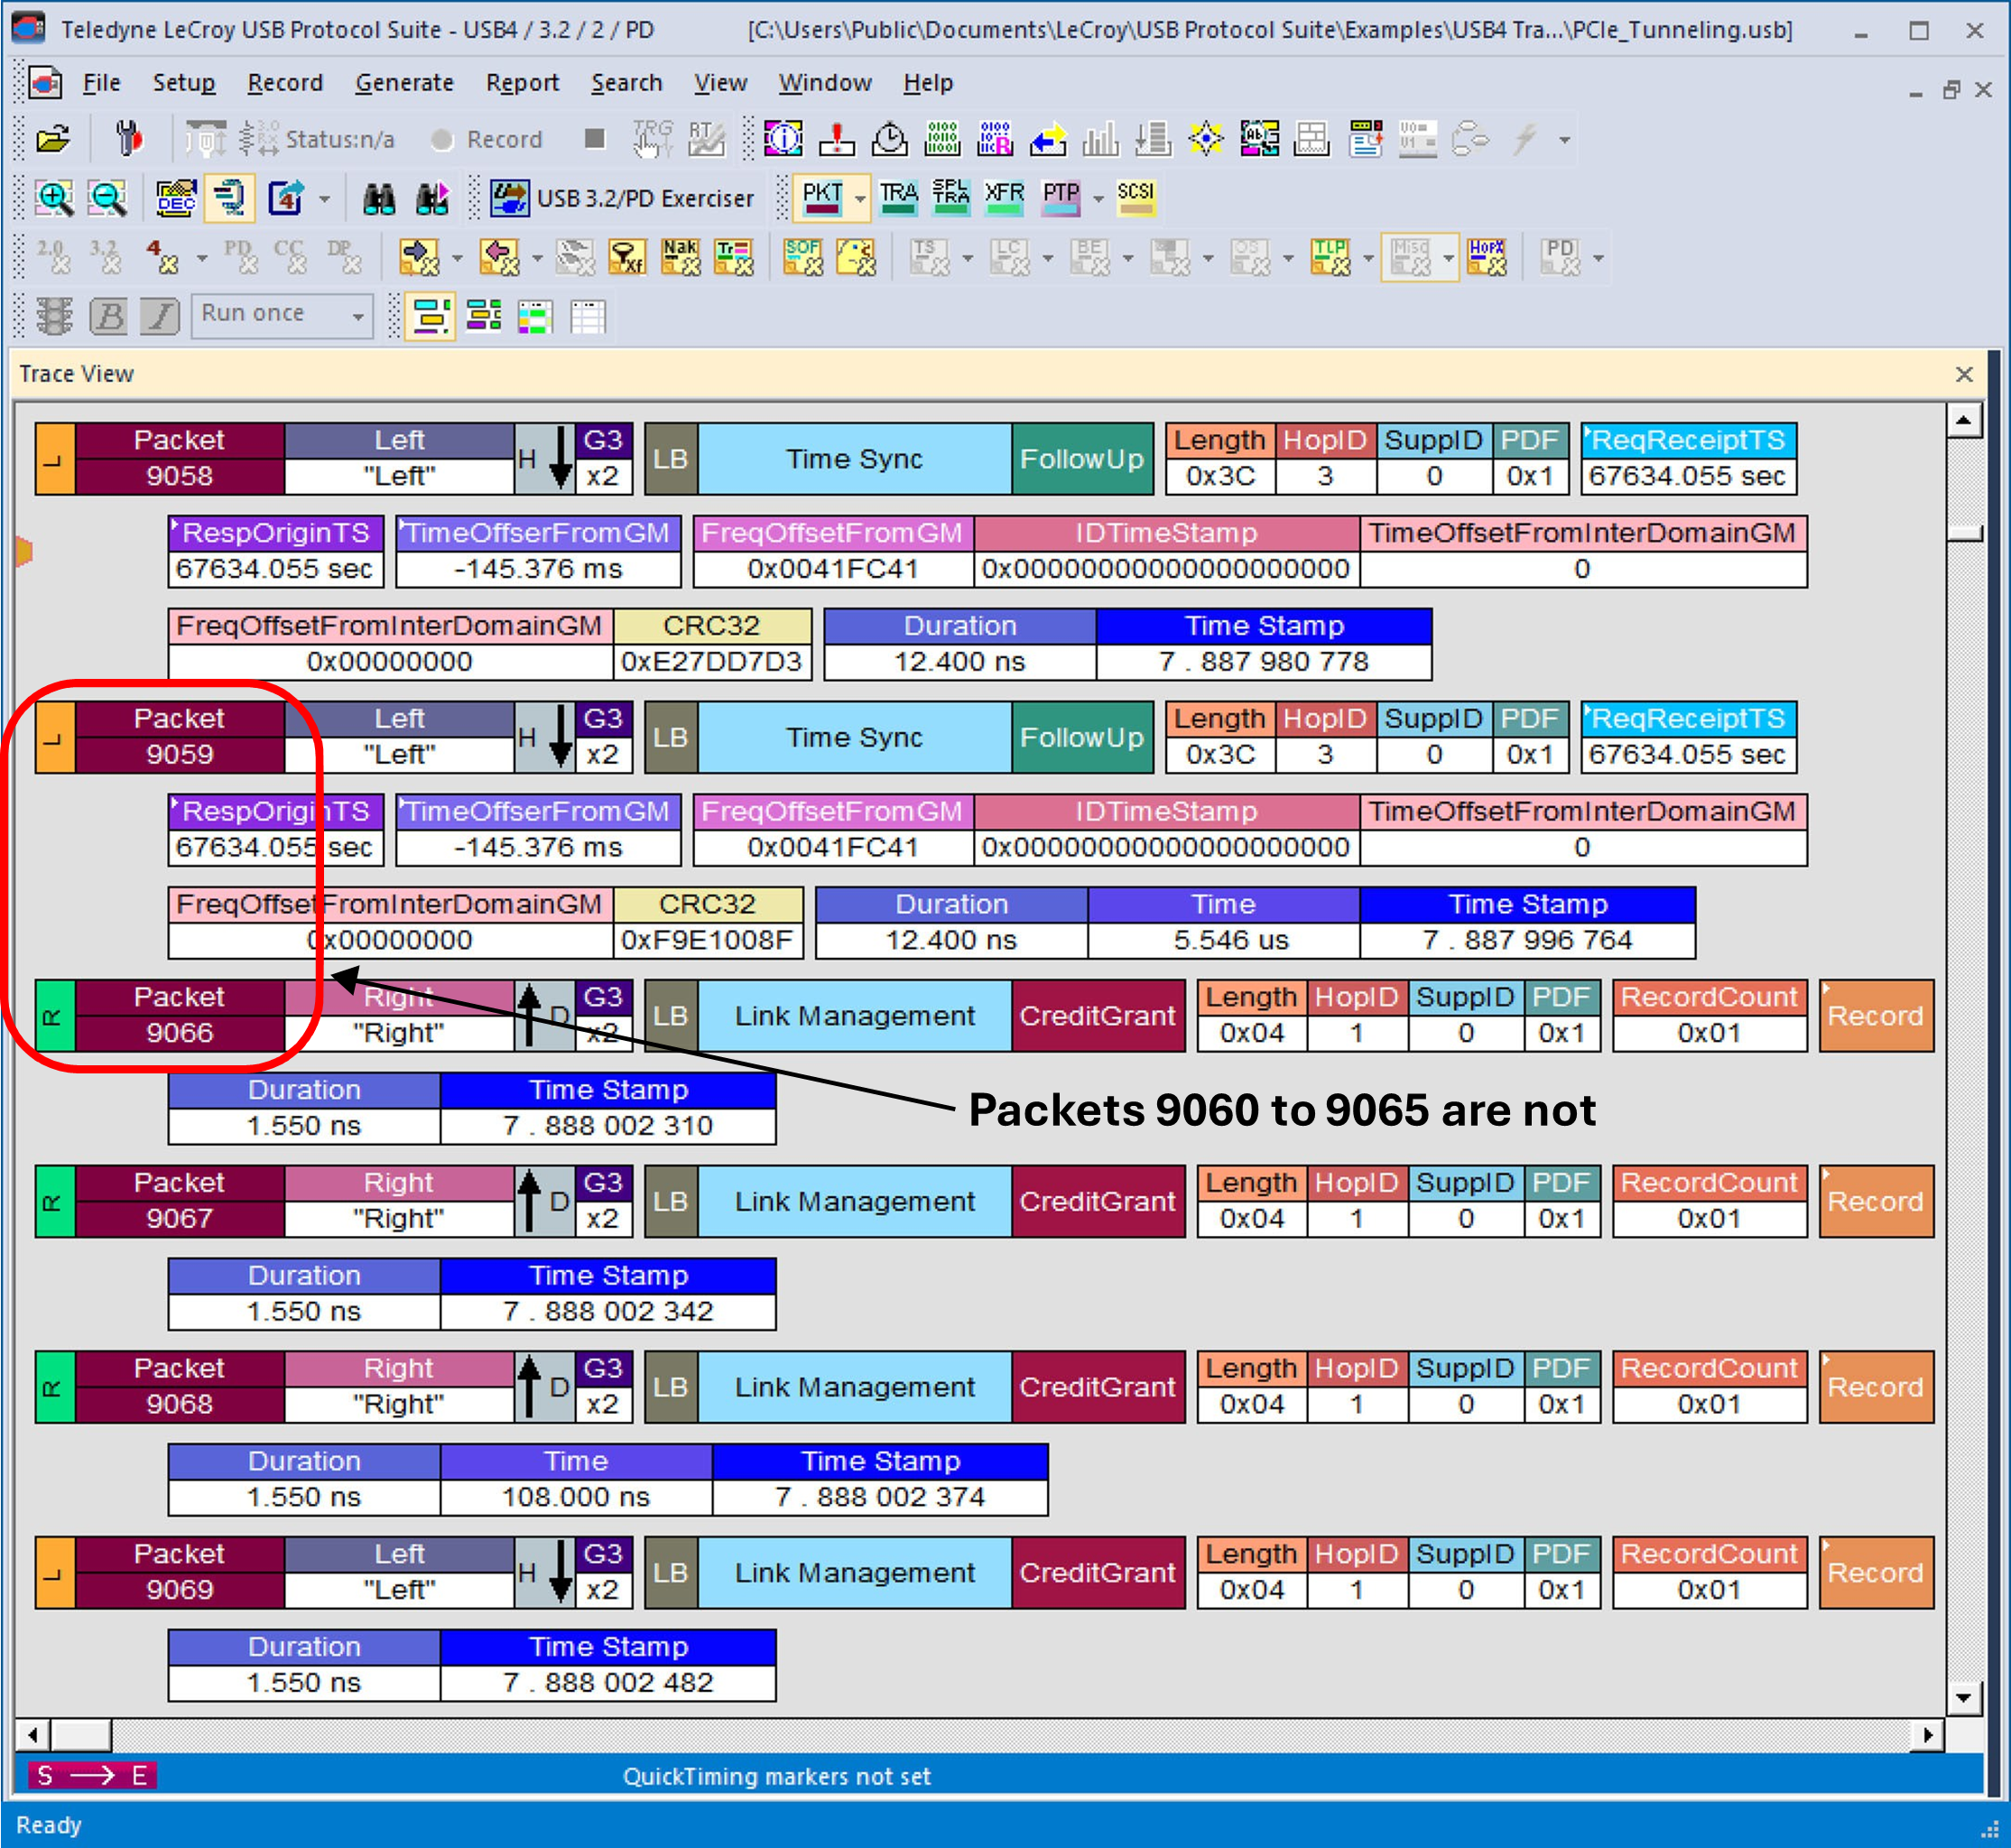Image resolution: width=2011 pixels, height=1848 pixels.
Task: Show the XFR transfer level decode
Action: pos(1004,198)
